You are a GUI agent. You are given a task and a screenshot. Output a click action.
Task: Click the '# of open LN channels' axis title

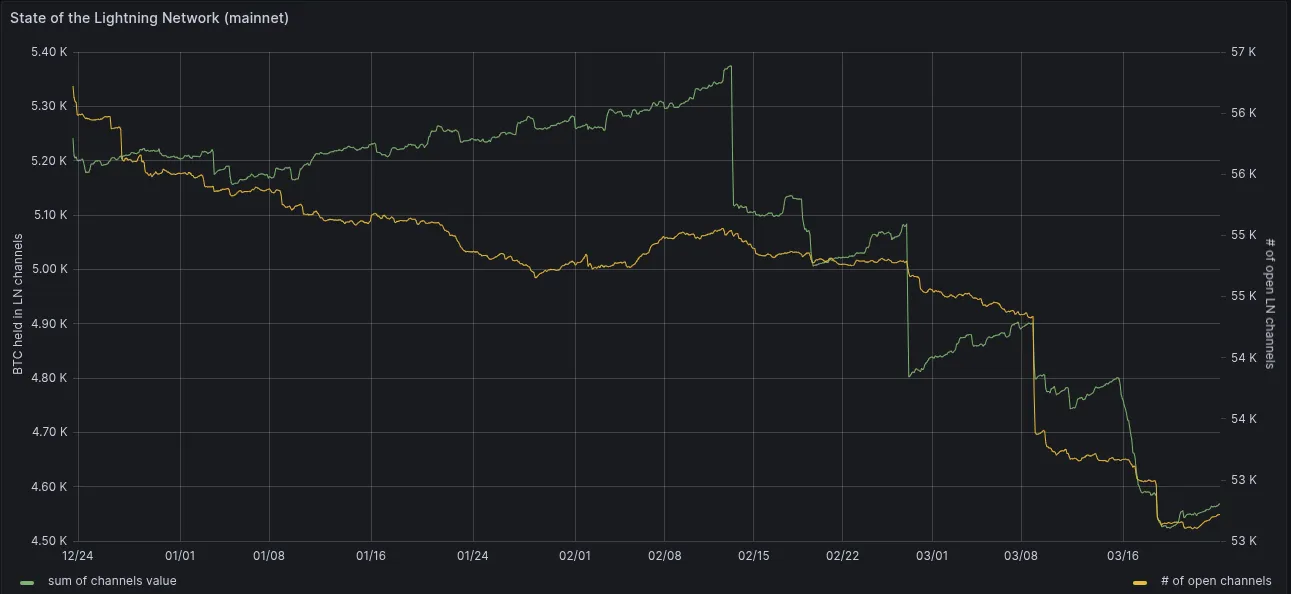1272,302
